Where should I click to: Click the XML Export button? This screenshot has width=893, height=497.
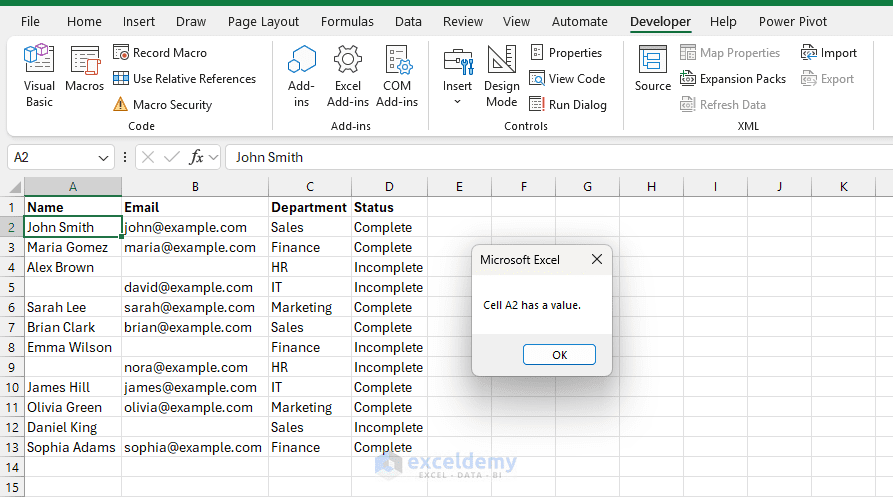coord(828,79)
